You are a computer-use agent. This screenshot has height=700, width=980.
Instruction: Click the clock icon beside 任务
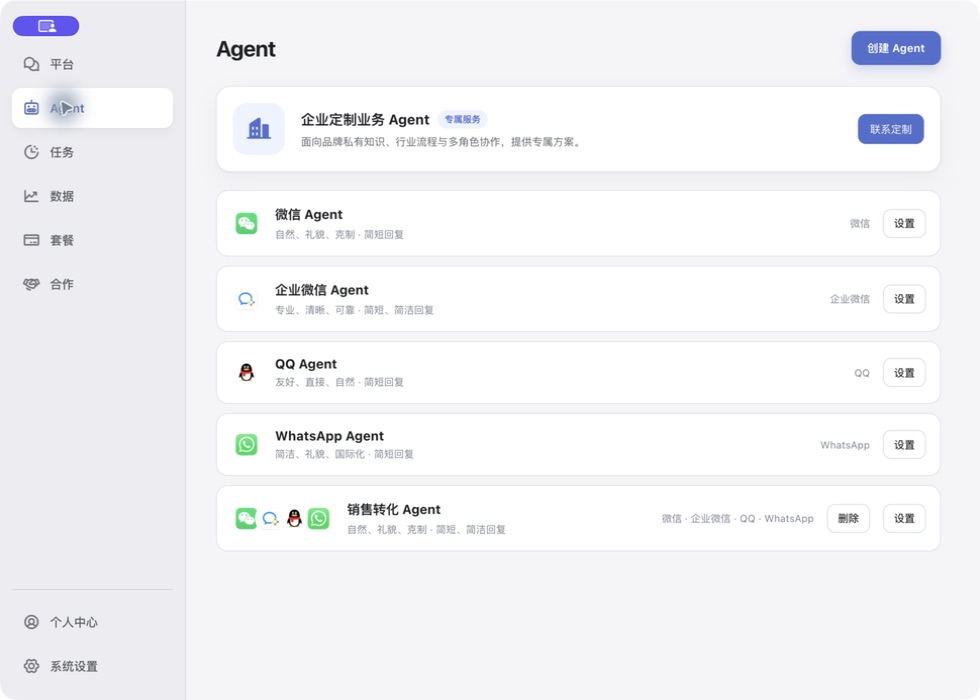(31, 152)
